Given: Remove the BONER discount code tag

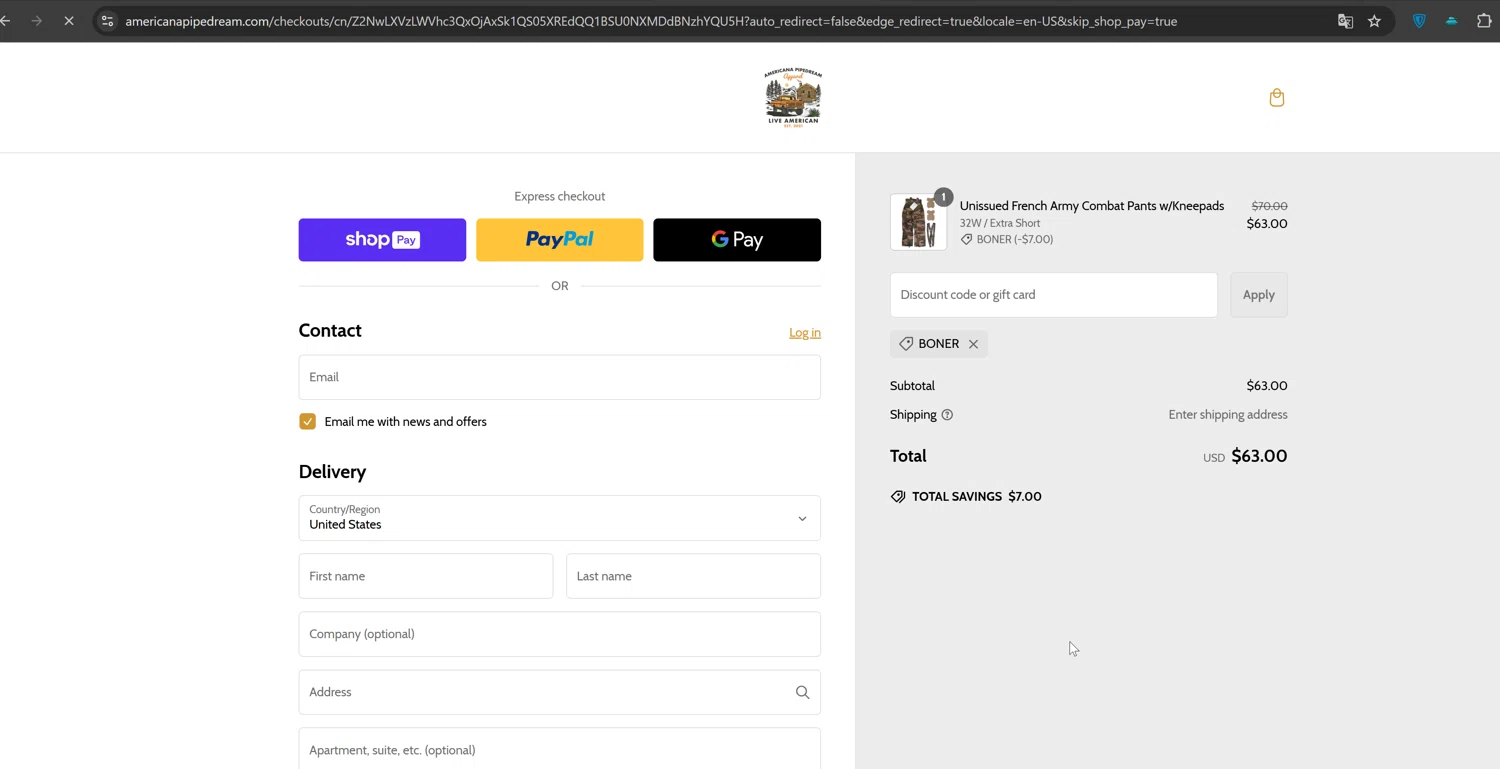Looking at the screenshot, I should tap(973, 344).
